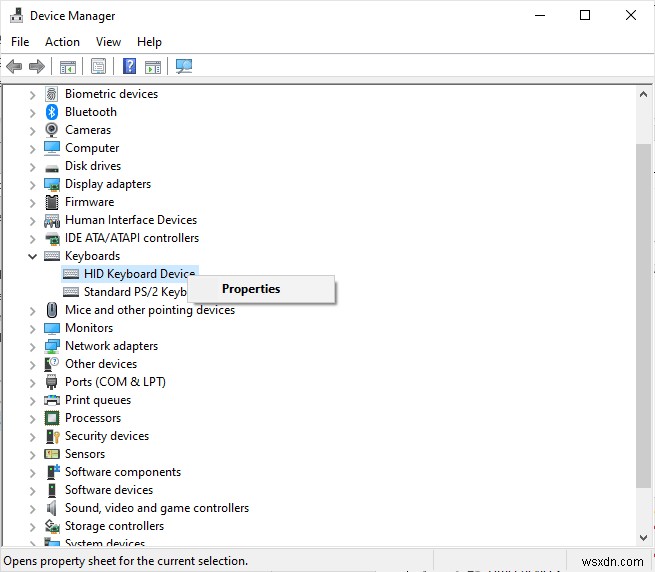The image size is (655, 572).
Task: Click the Other devices icon
Action: pos(52,364)
